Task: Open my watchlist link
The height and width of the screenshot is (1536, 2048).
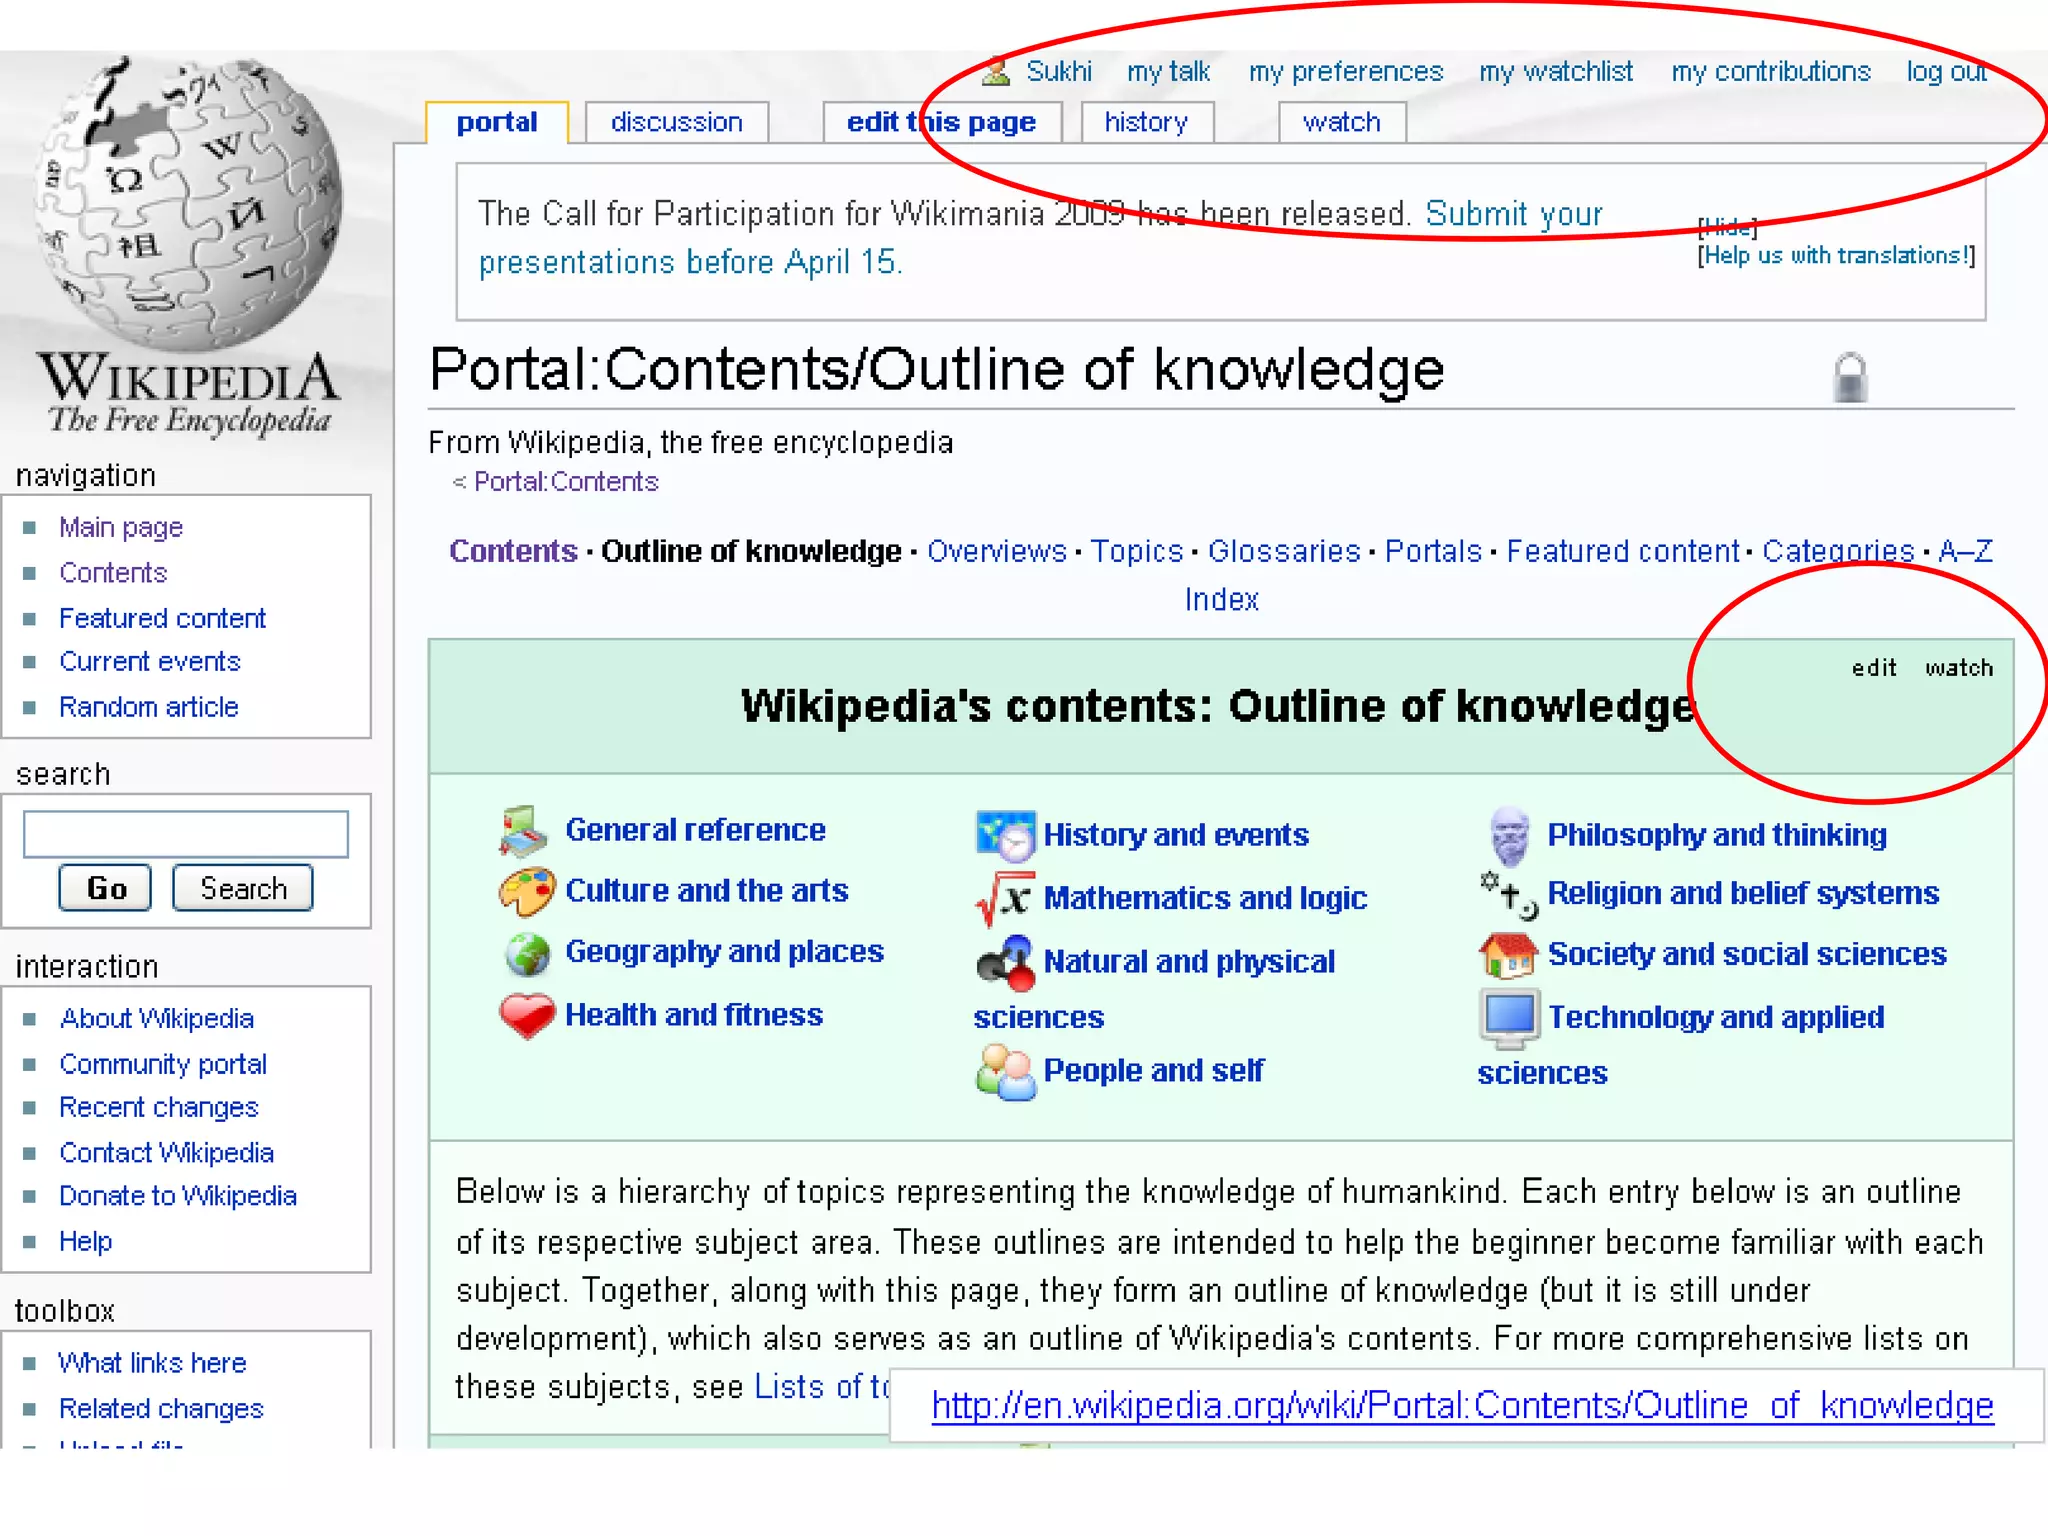Action: 1555,72
